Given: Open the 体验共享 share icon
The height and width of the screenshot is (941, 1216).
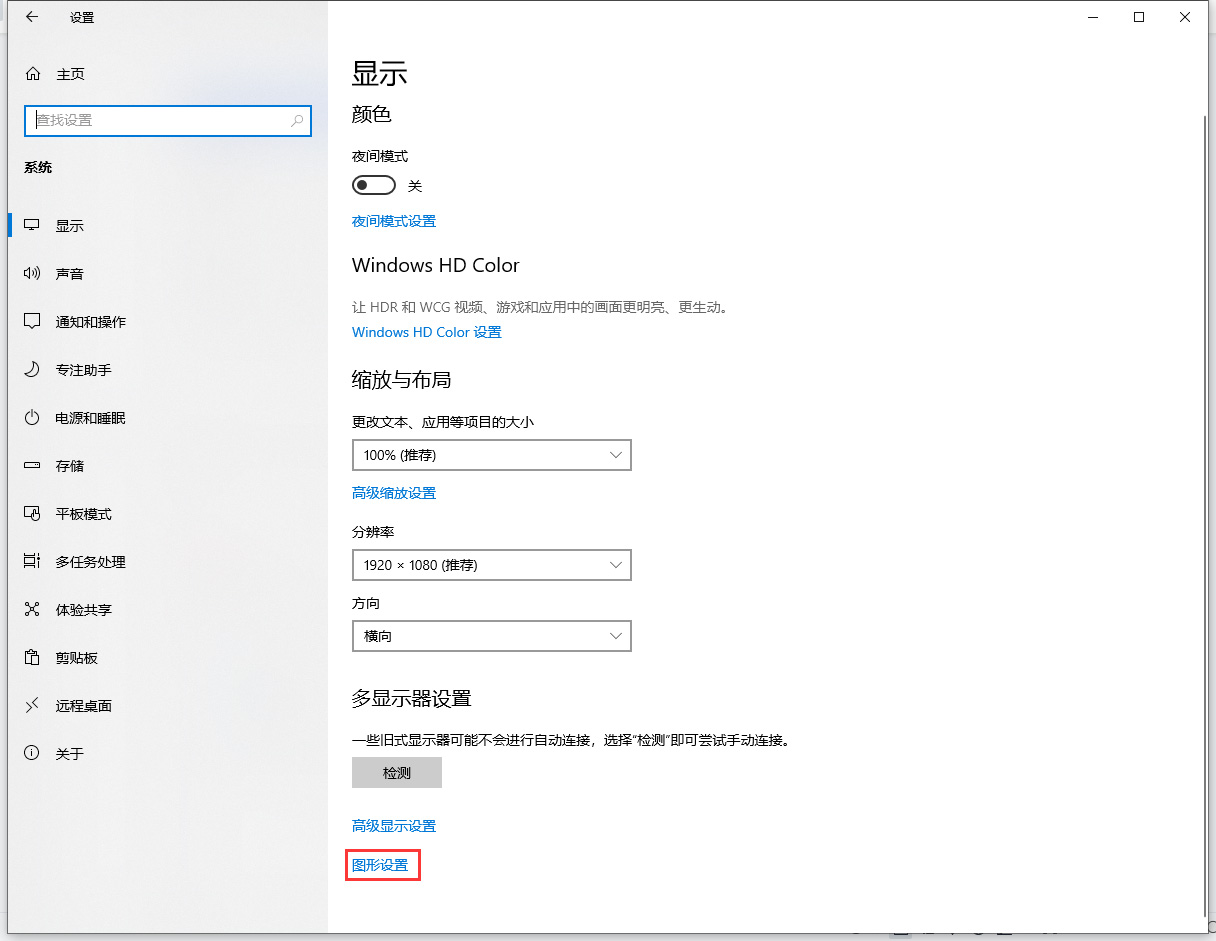Looking at the screenshot, I should coord(33,610).
